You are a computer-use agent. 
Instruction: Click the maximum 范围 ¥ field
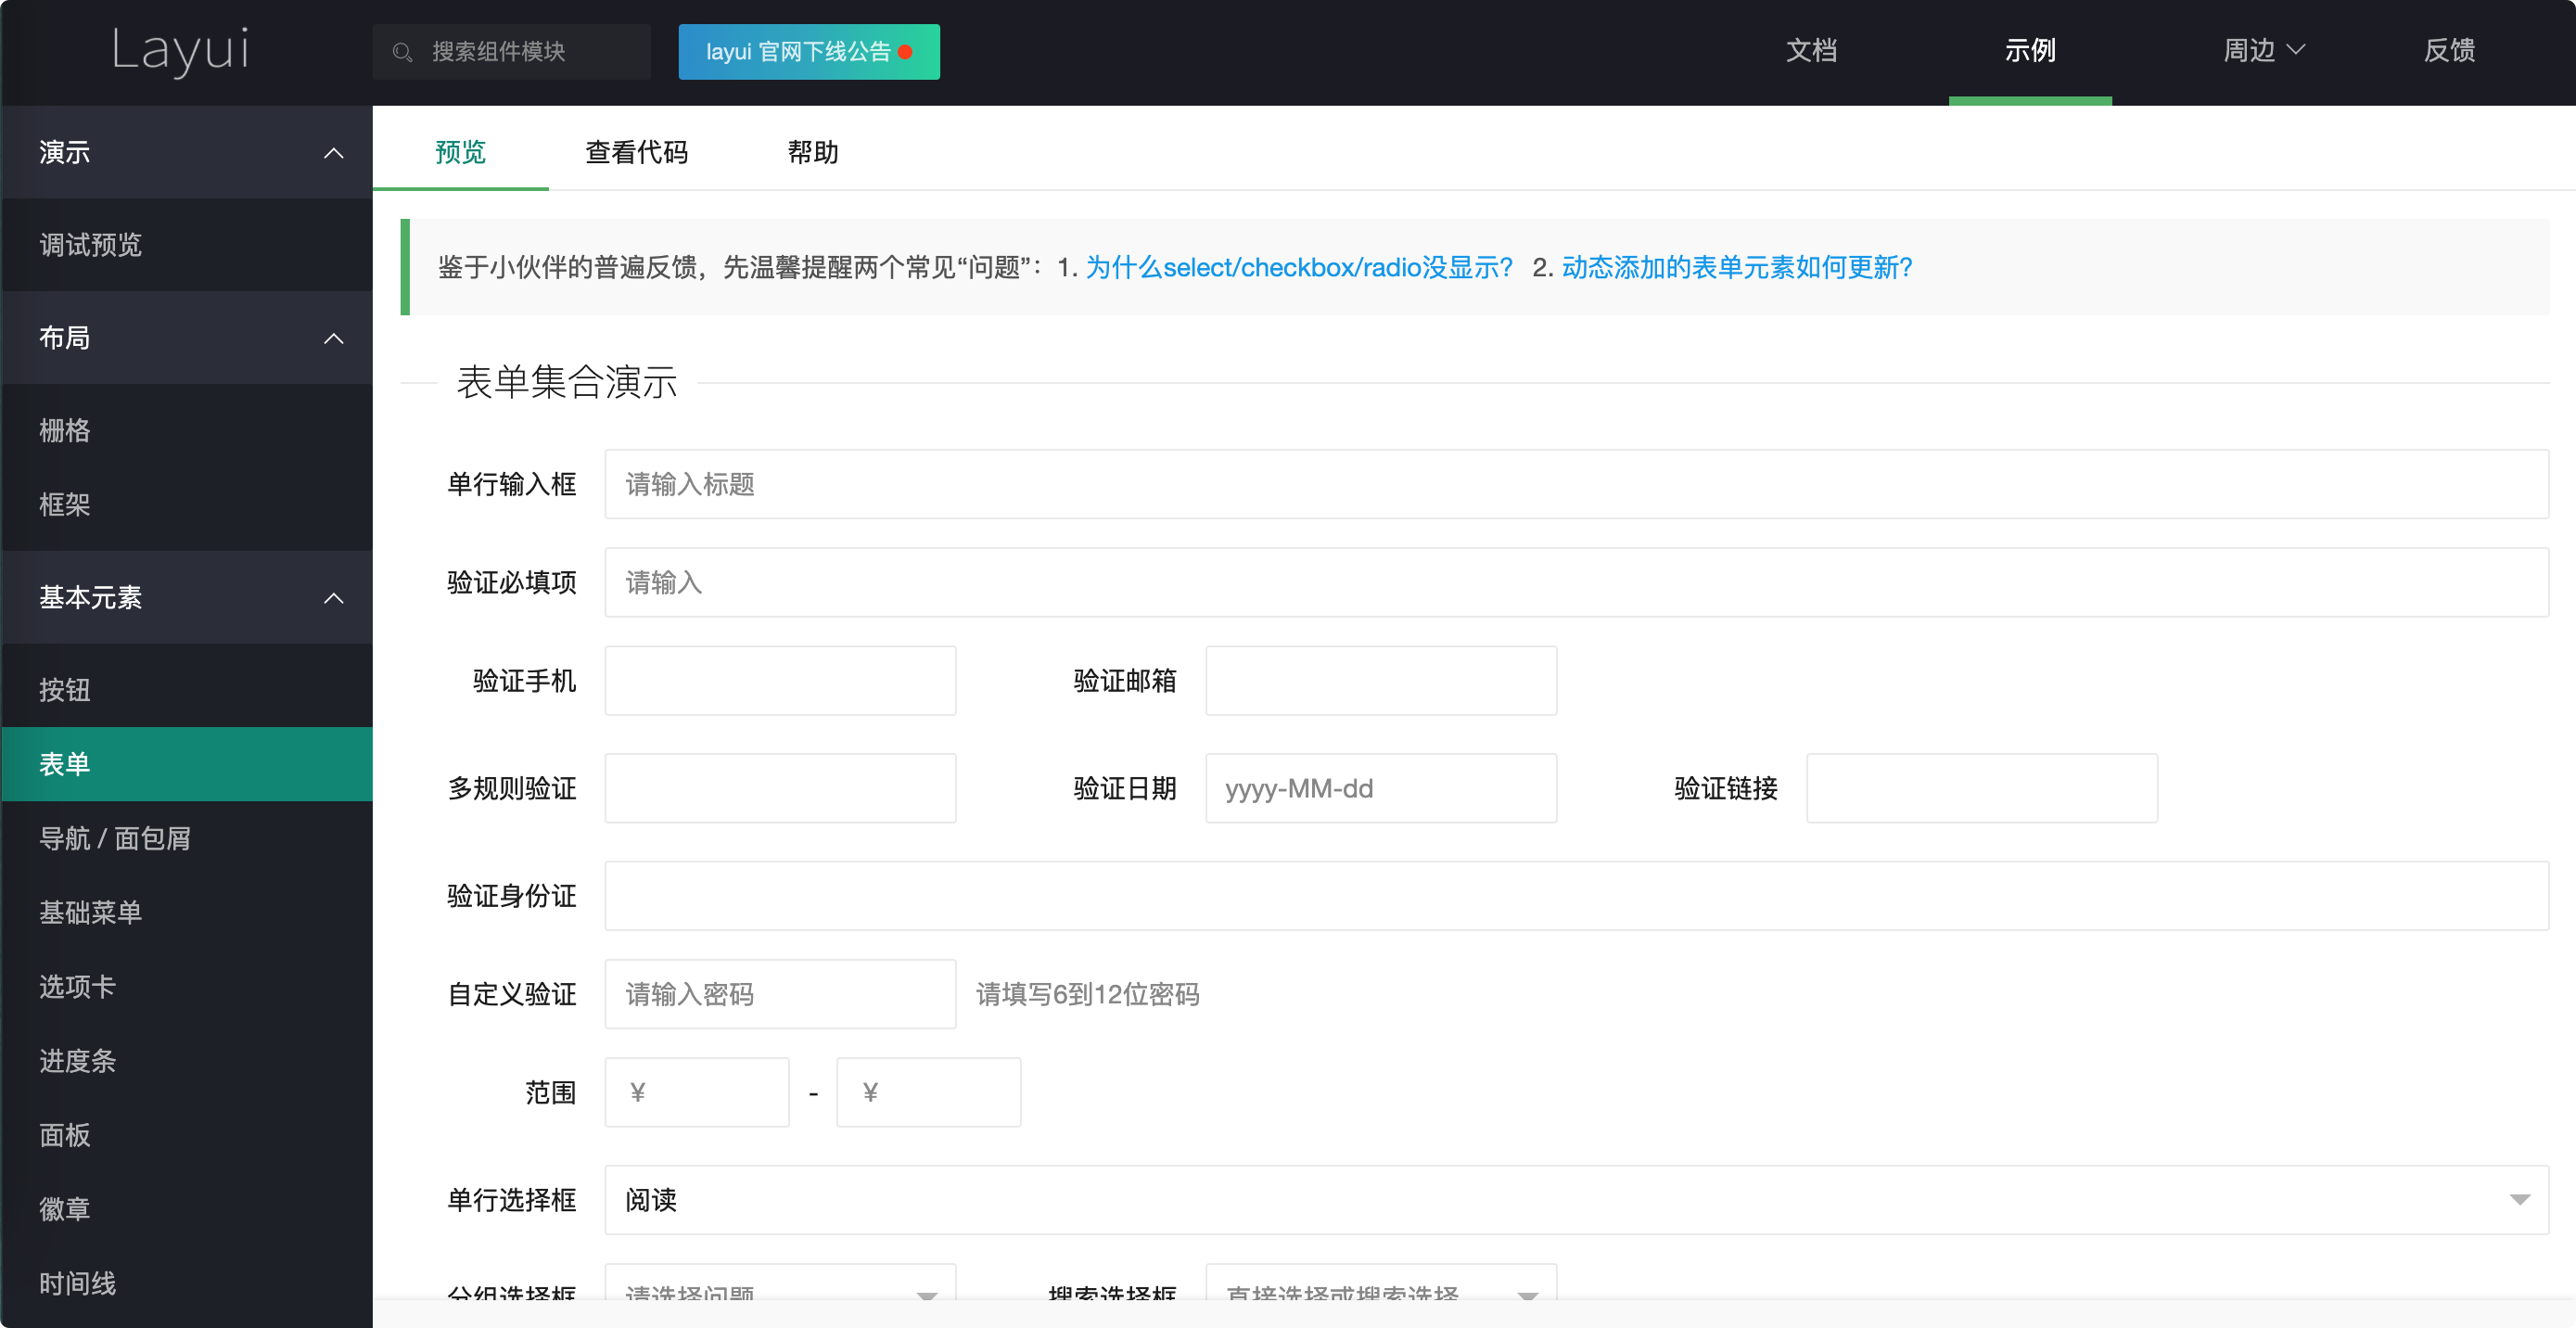[929, 1092]
